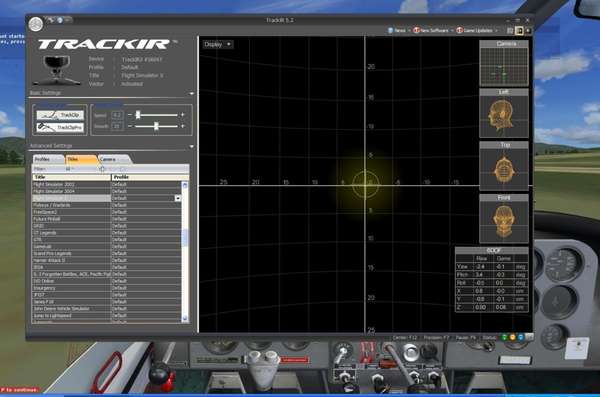Viewport: 600px width, 397px height.
Task: Click plus icon on Speed slider
Action: [183, 114]
